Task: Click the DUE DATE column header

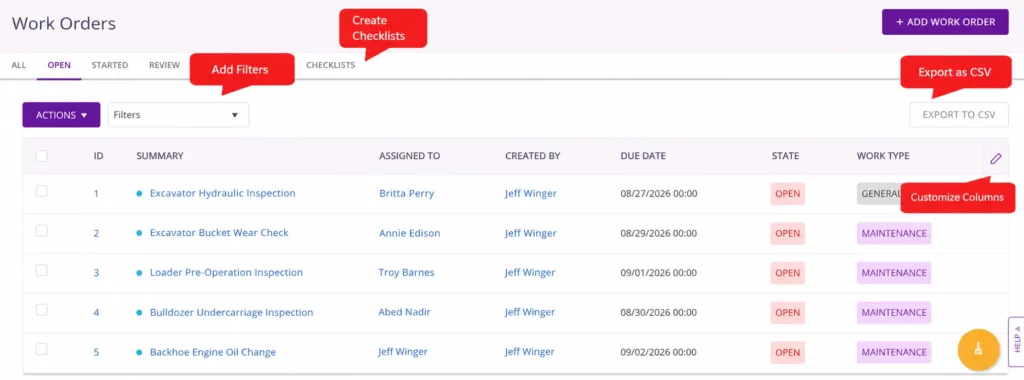Action: [x=643, y=156]
